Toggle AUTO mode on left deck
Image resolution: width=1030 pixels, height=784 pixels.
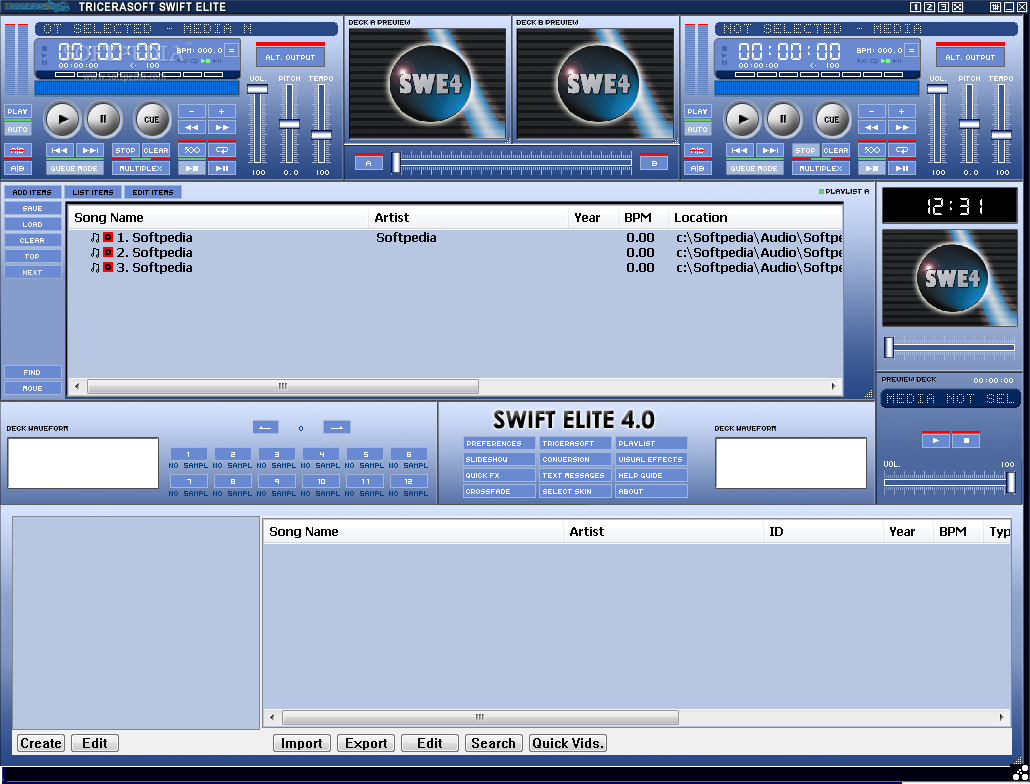[17, 129]
